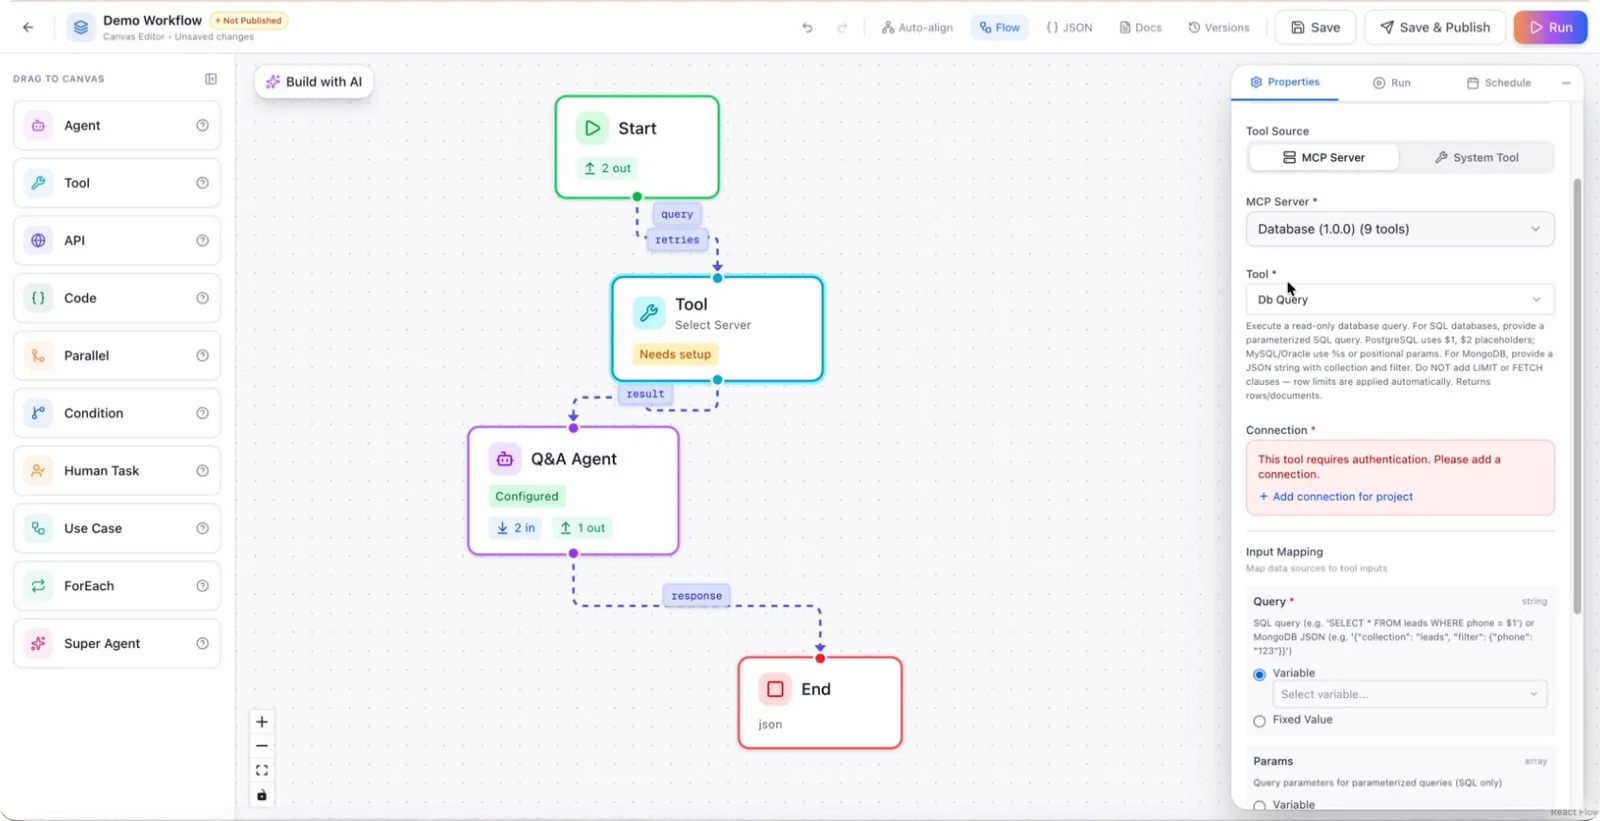
Task: Select the Q&A Agent node on canvas
Action: pos(573,491)
